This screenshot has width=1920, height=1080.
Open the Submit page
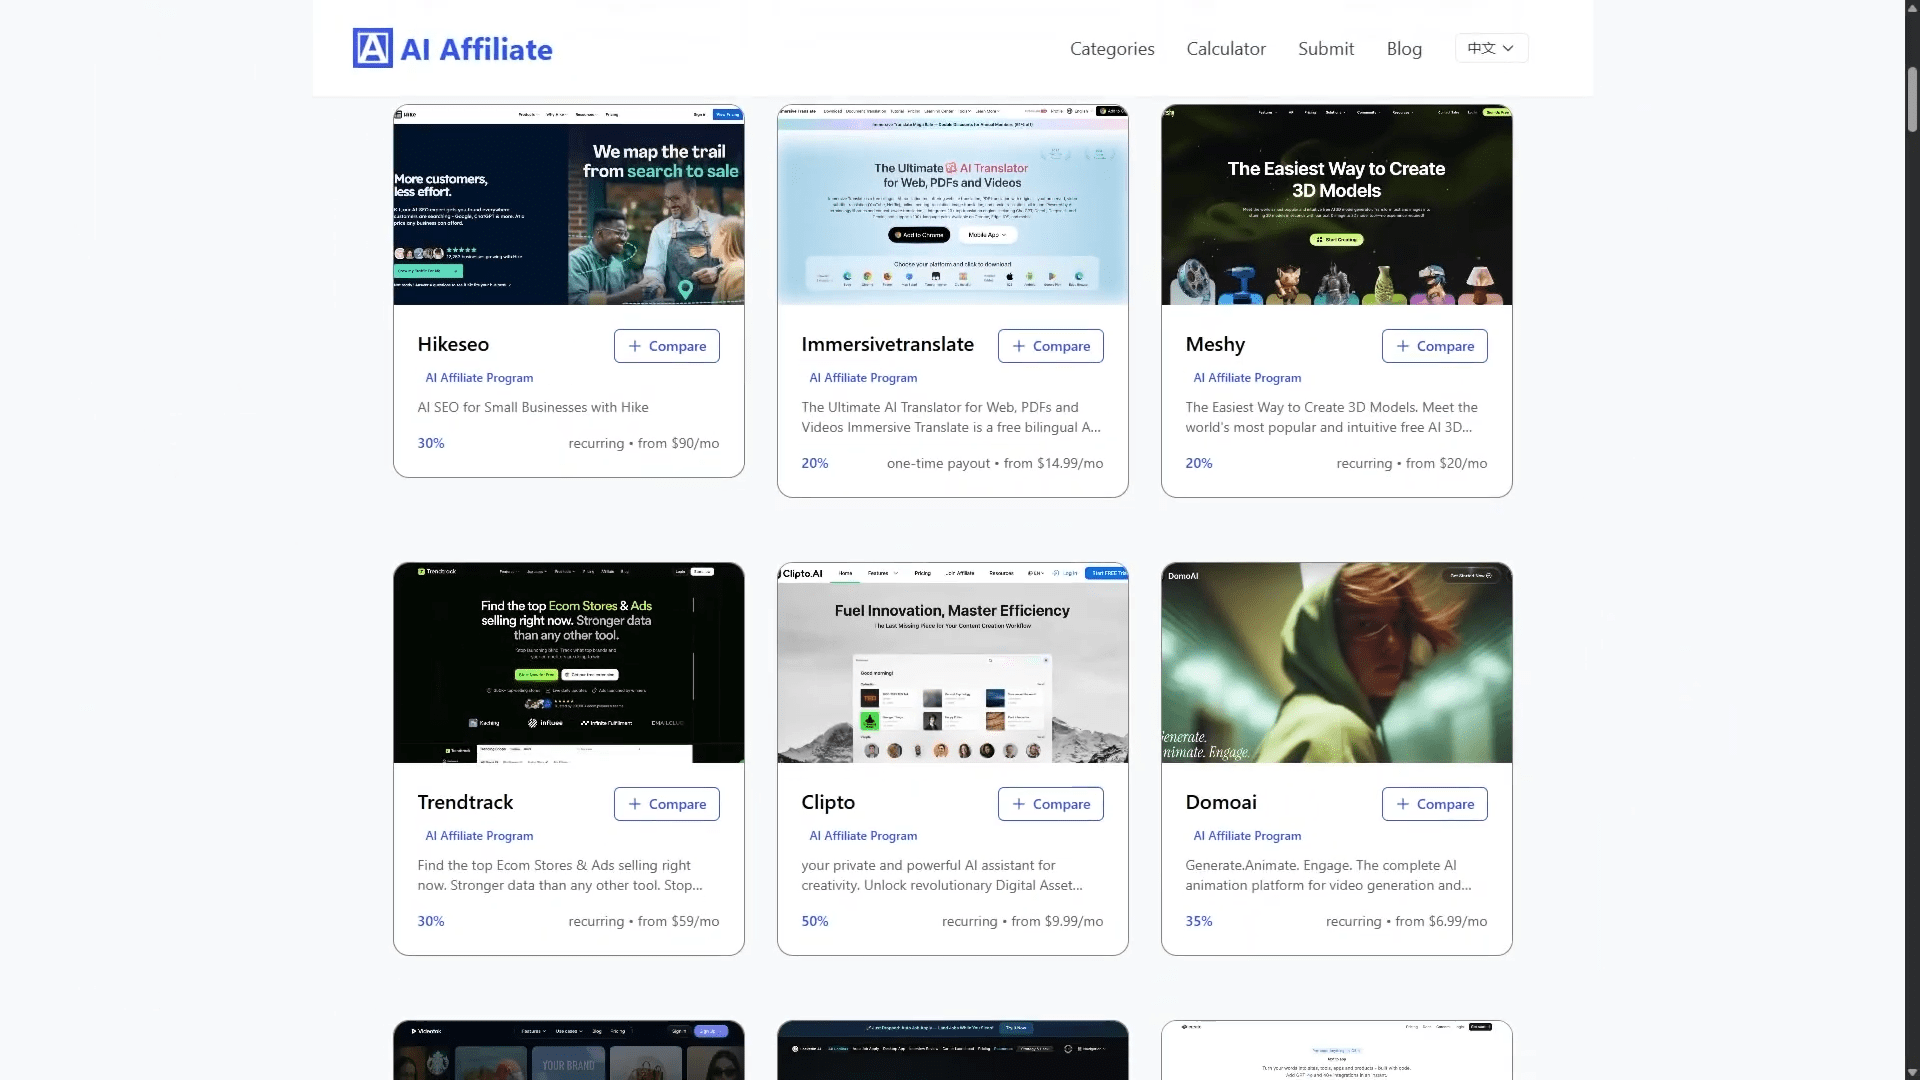click(1325, 48)
